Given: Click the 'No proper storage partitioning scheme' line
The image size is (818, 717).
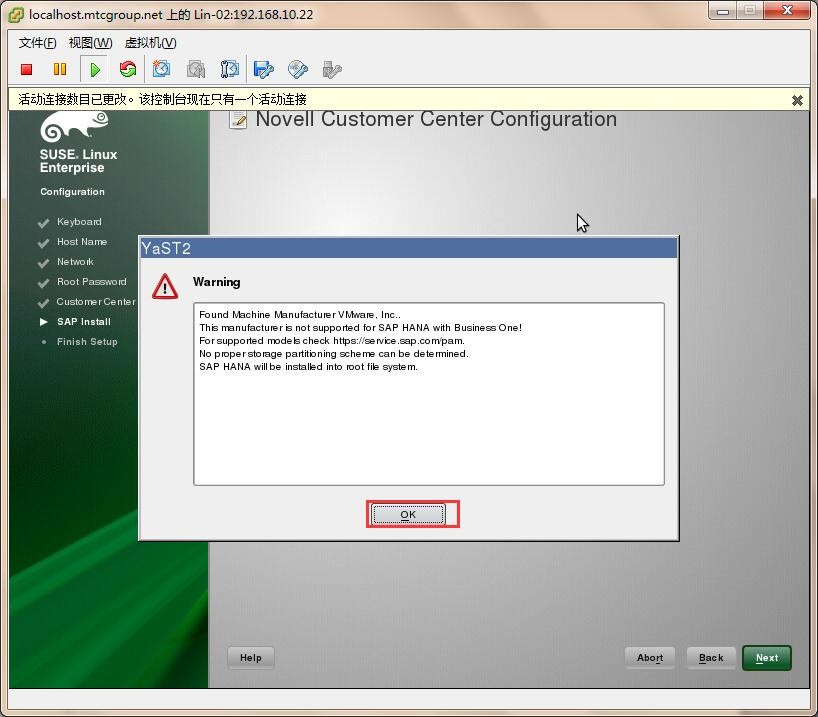Looking at the screenshot, I should click(334, 354).
